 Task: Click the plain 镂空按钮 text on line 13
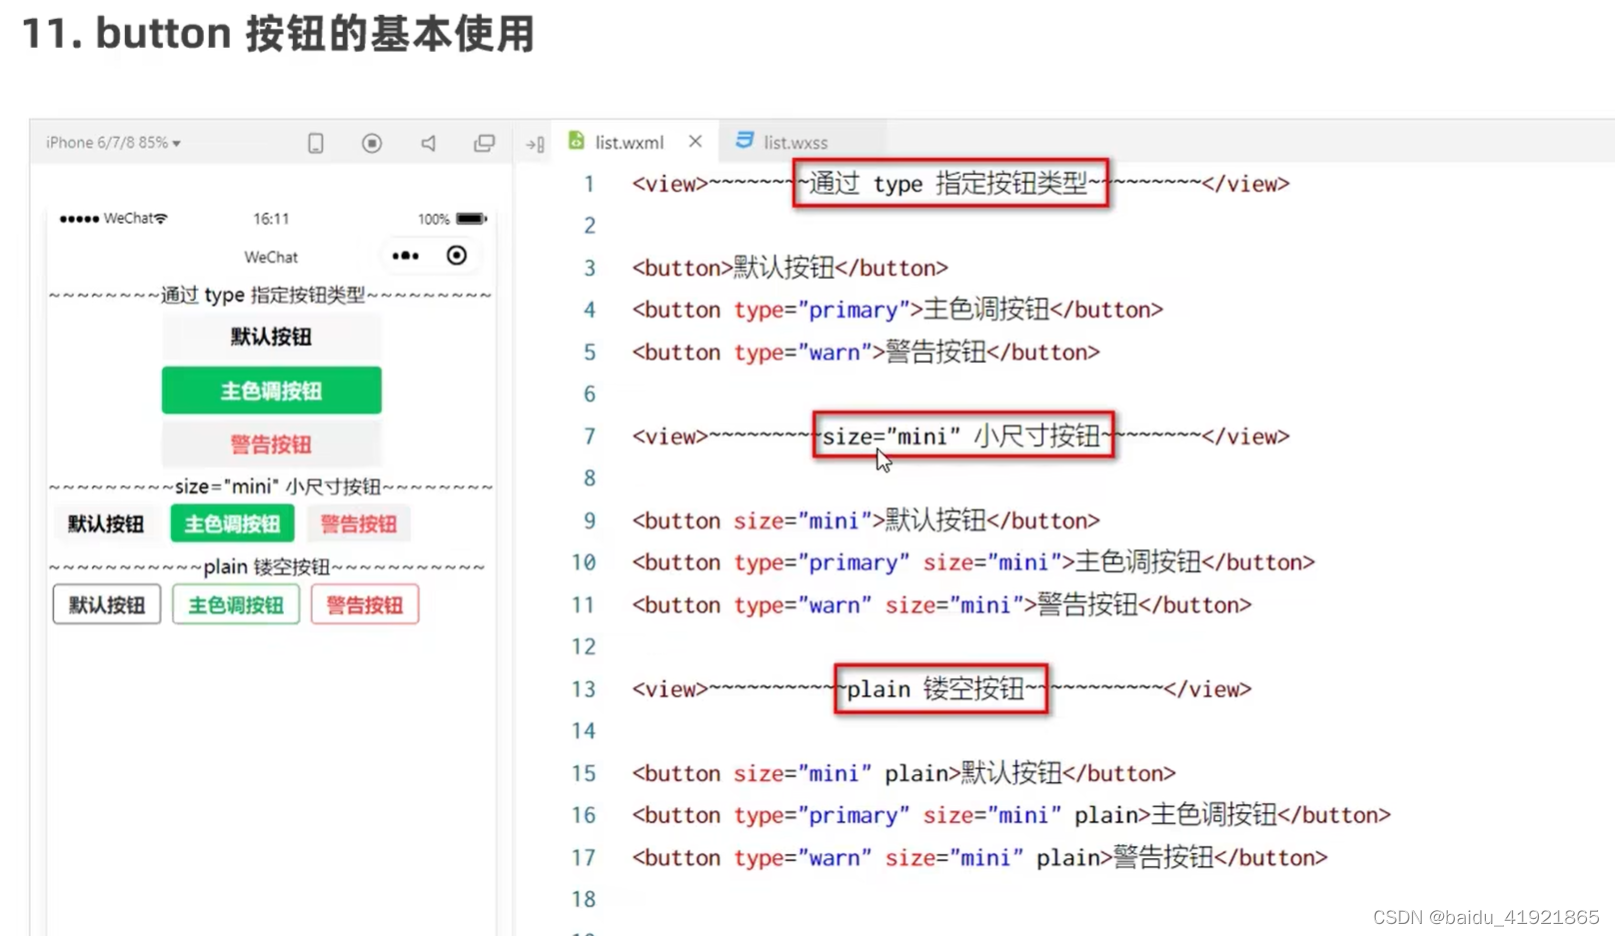(x=935, y=689)
